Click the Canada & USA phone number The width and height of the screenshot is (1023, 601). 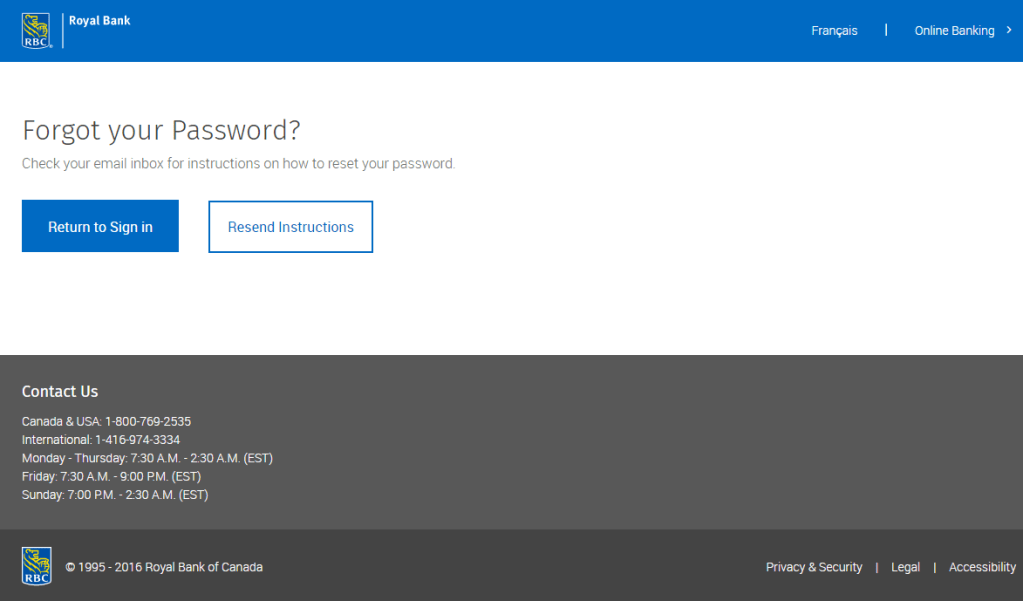(x=148, y=422)
